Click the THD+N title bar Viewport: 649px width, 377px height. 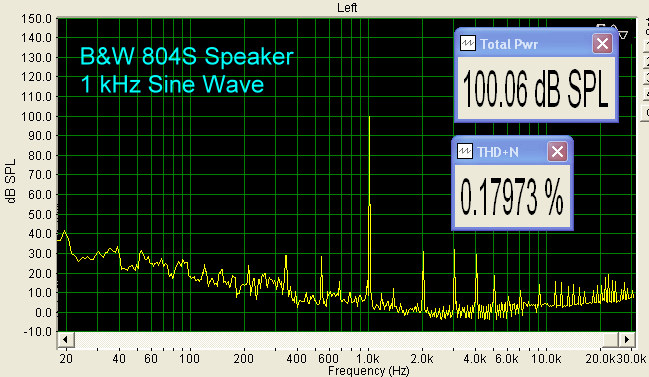pos(512,151)
